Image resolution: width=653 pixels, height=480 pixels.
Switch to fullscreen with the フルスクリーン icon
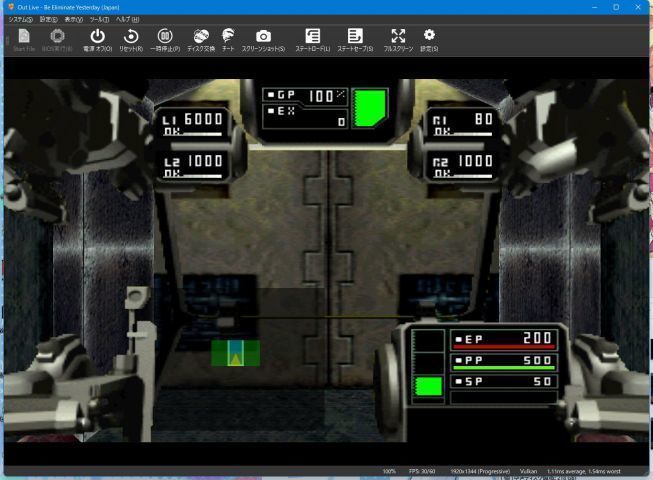point(398,40)
